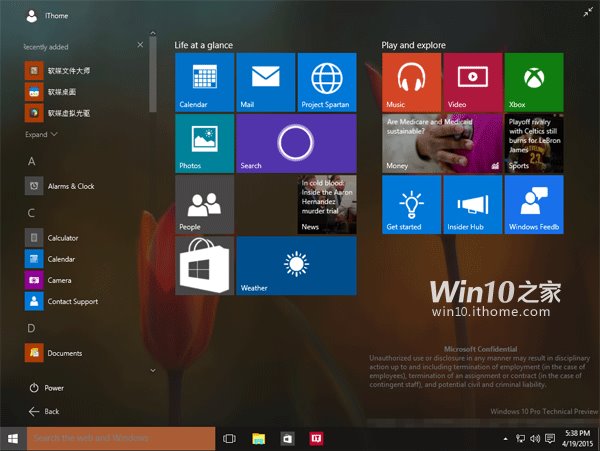The height and width of the screenshot is (451, 600).
Task: Open the Mail tile
Action: pos(266,82)
